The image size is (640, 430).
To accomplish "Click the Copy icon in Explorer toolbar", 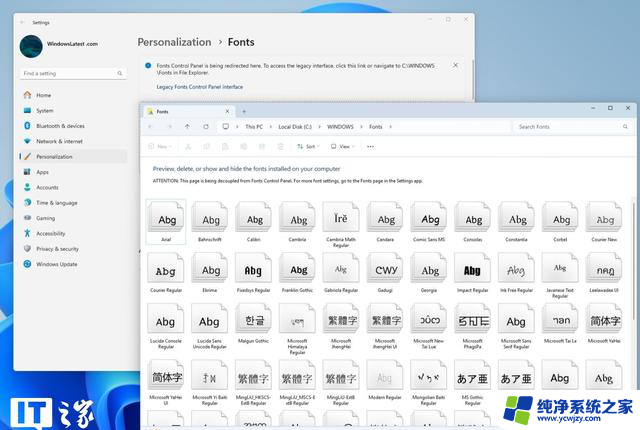I will click(207, 146).
